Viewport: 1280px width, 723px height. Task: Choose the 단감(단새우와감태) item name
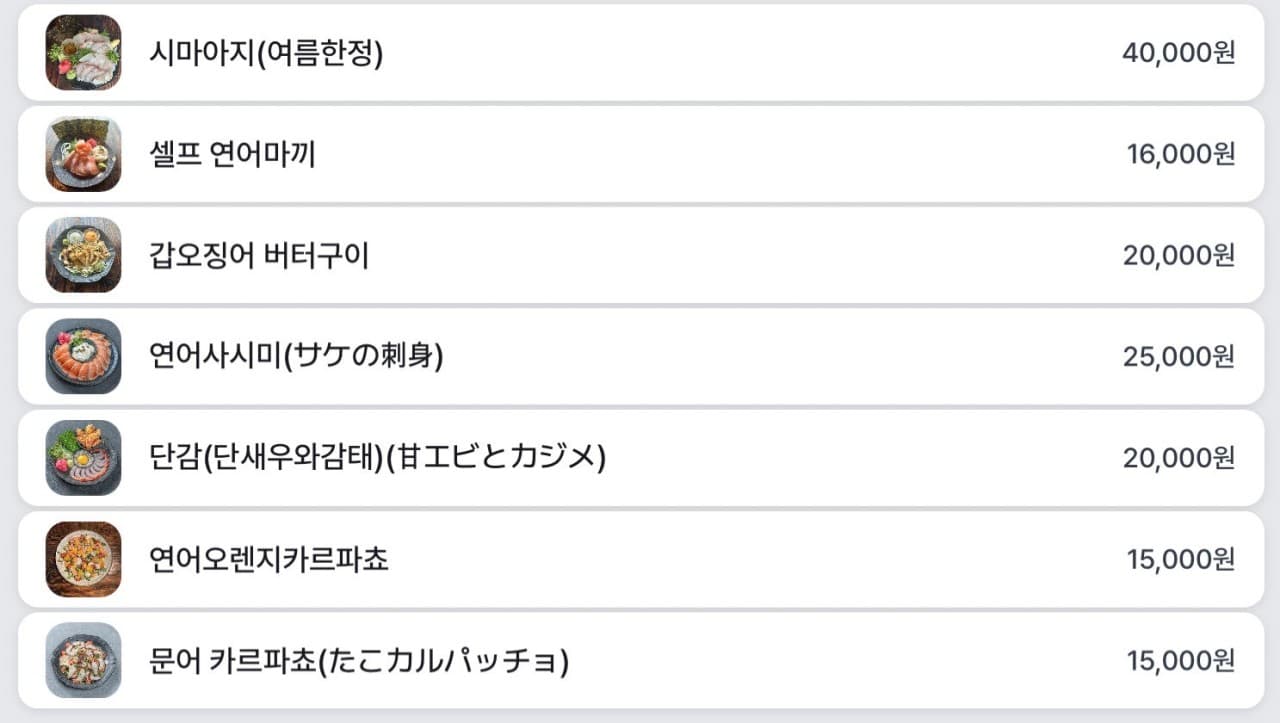pos(377,458)
